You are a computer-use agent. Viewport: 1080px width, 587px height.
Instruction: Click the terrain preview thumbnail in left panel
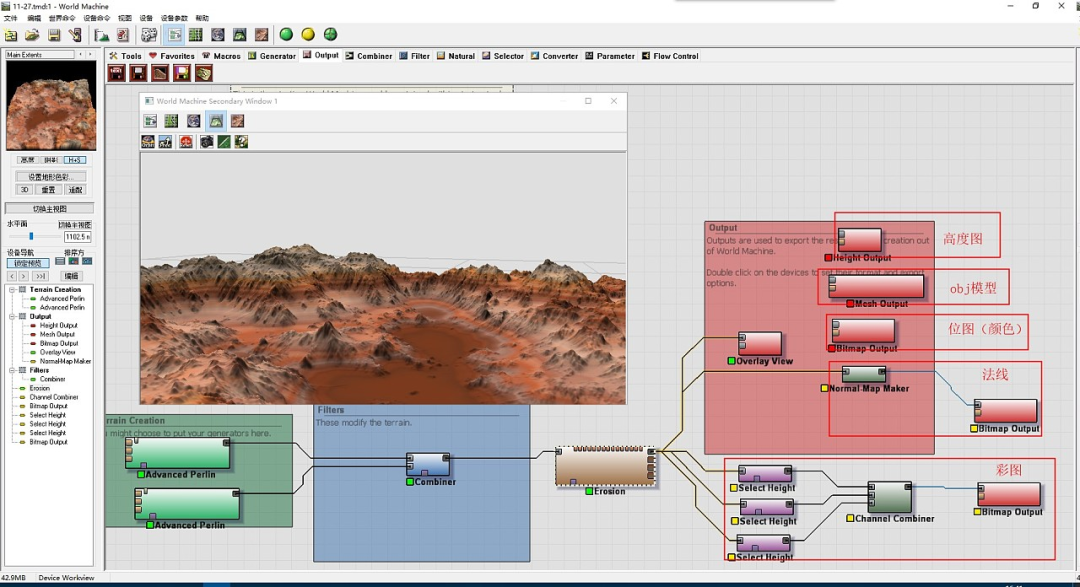(51, 105)
